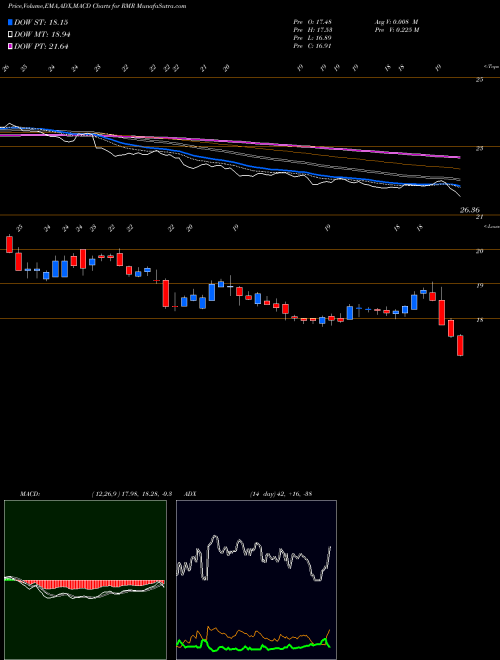Select the DOW ST: 18.15 legend label
Viewport: 500px width, 660px height.
(x=41, y=22)
